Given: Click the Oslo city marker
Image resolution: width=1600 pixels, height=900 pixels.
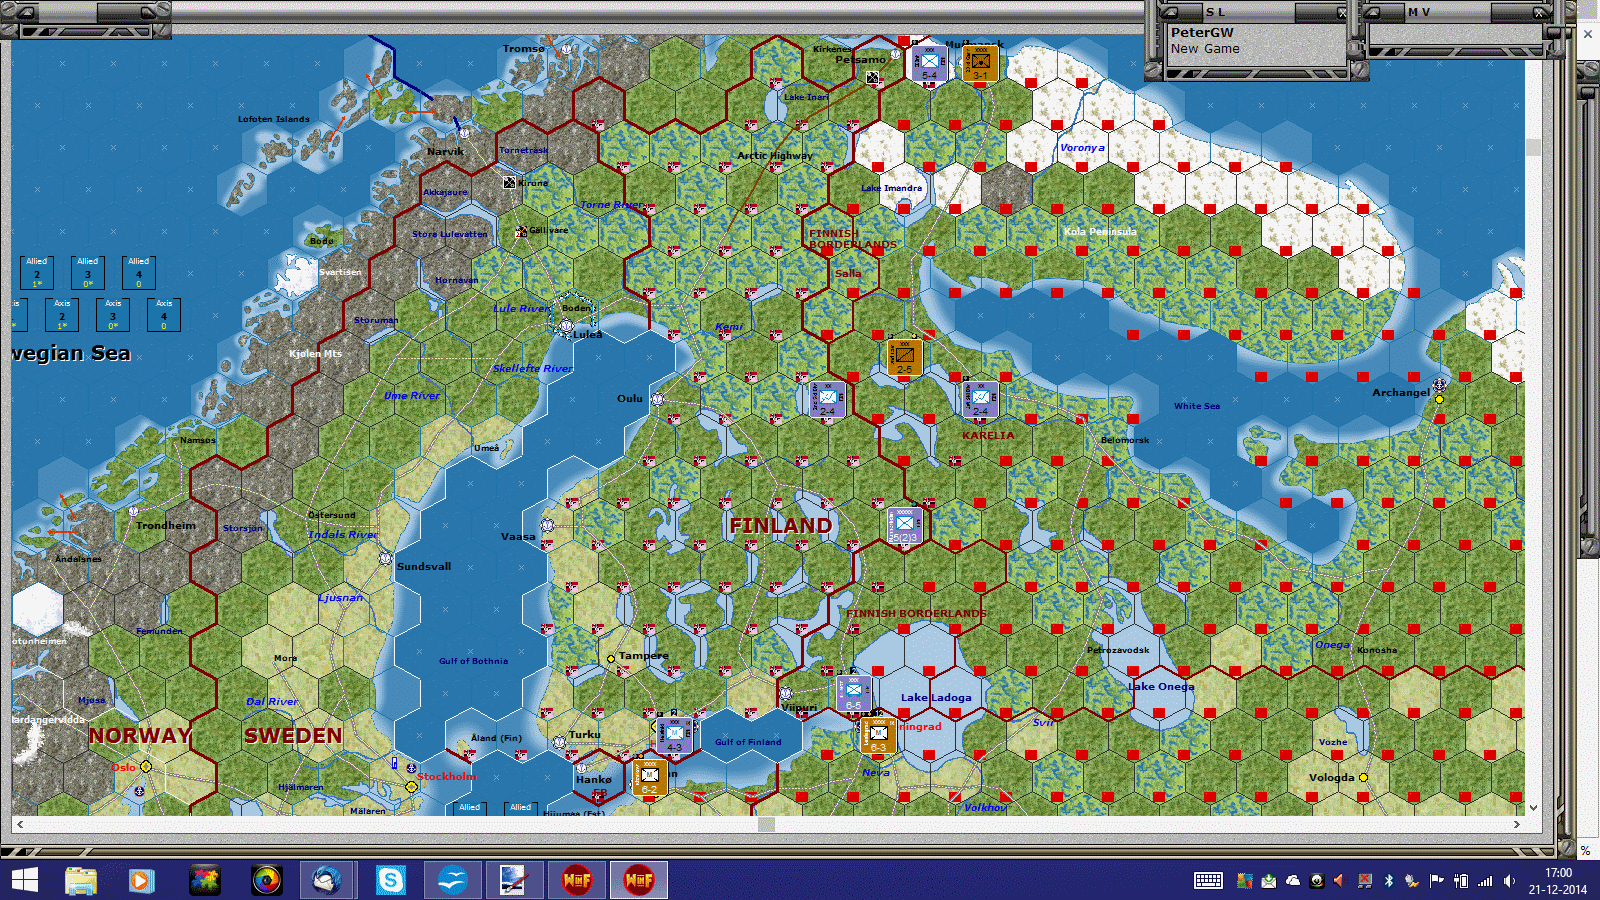Looking at the screenshot, I should [x=146, y=767].
